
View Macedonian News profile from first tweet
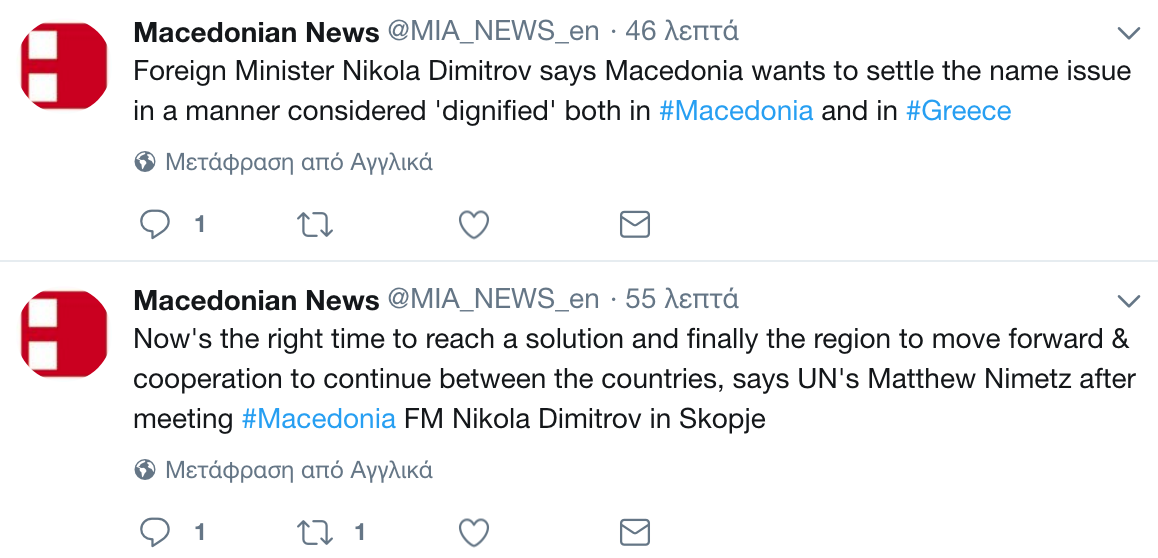(256, 32)
